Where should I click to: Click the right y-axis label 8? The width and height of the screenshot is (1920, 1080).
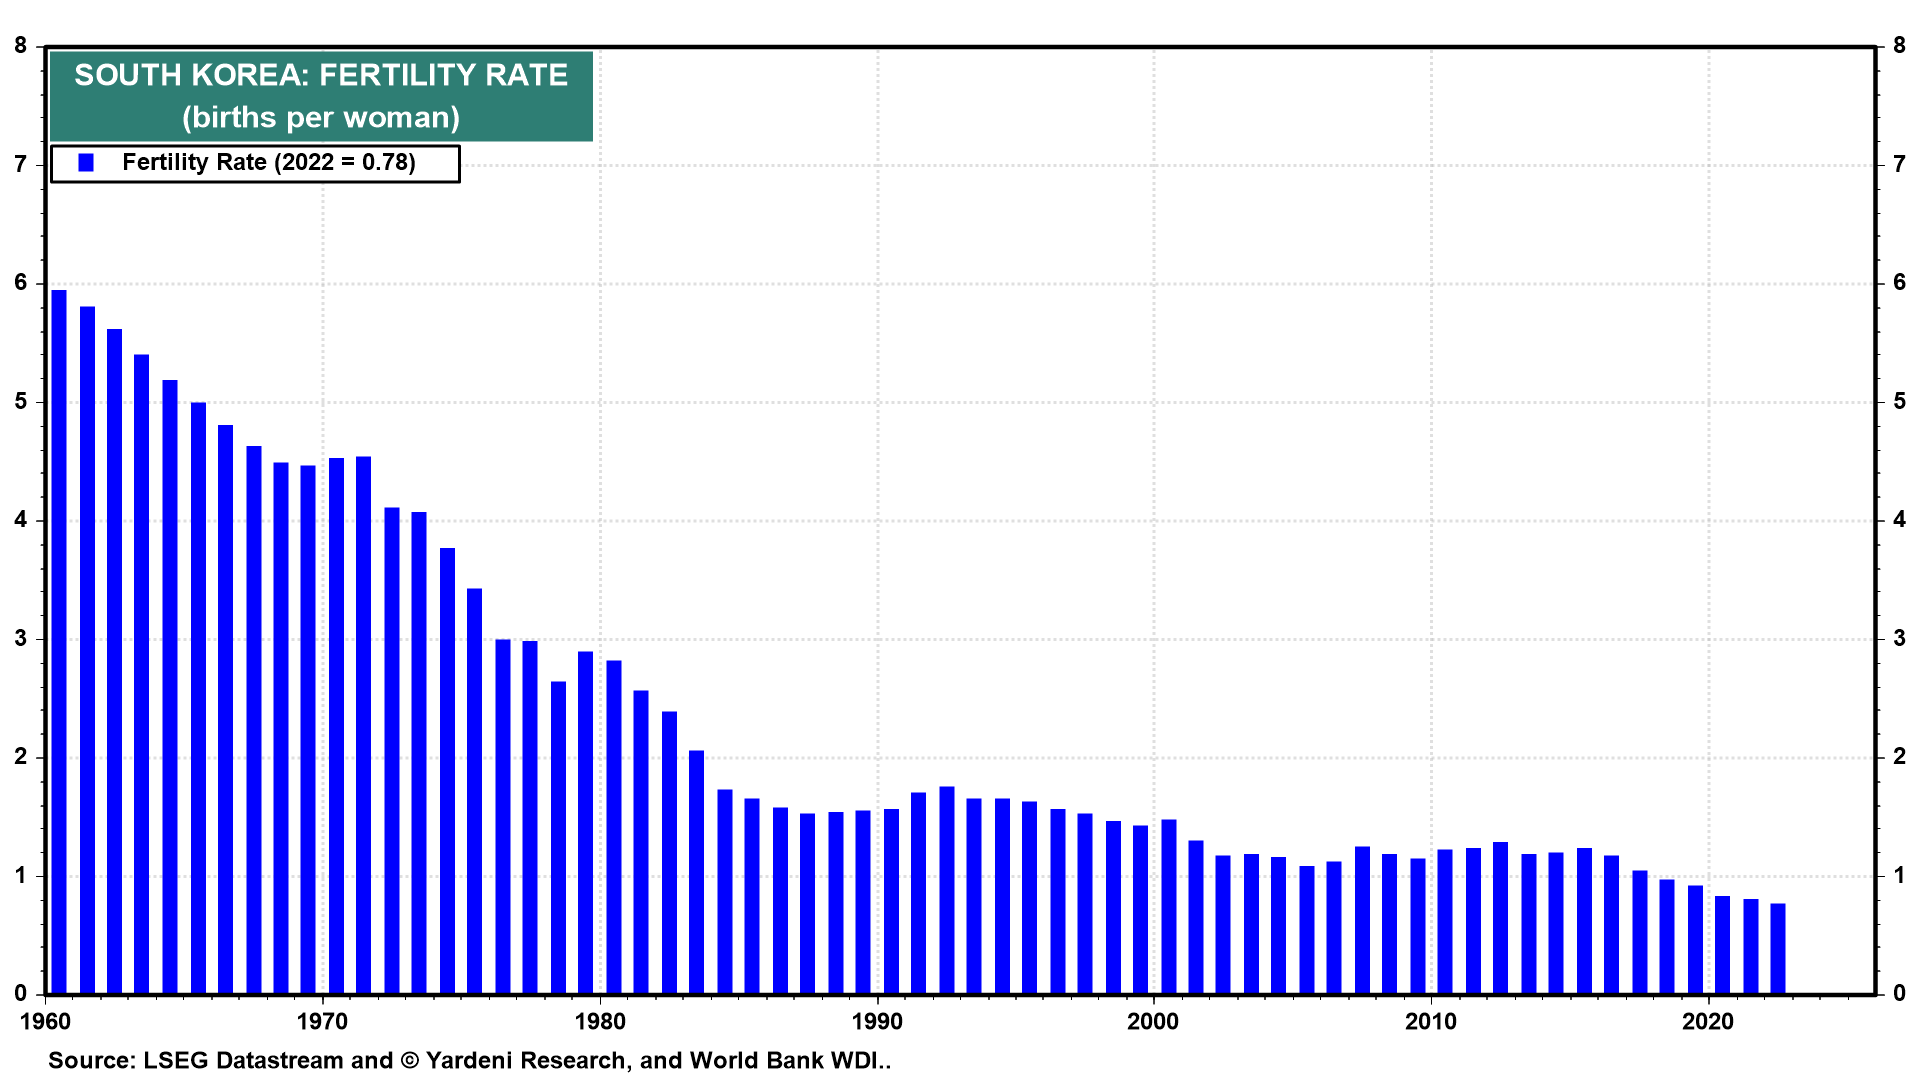(1899, 46)
